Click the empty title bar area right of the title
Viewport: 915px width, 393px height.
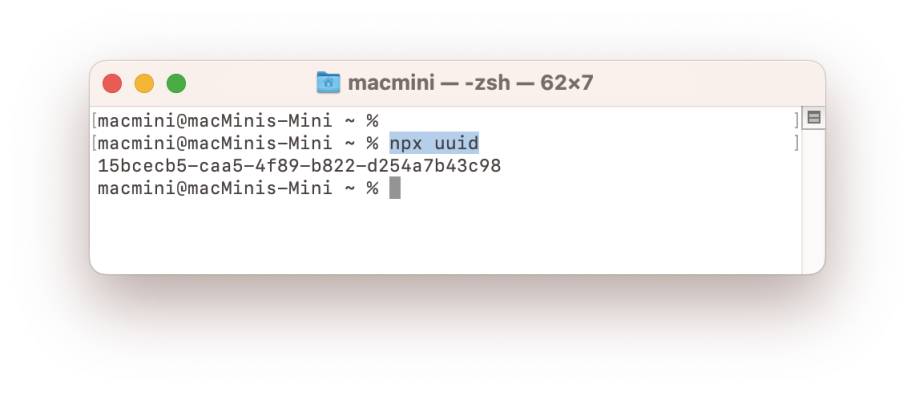706,83
